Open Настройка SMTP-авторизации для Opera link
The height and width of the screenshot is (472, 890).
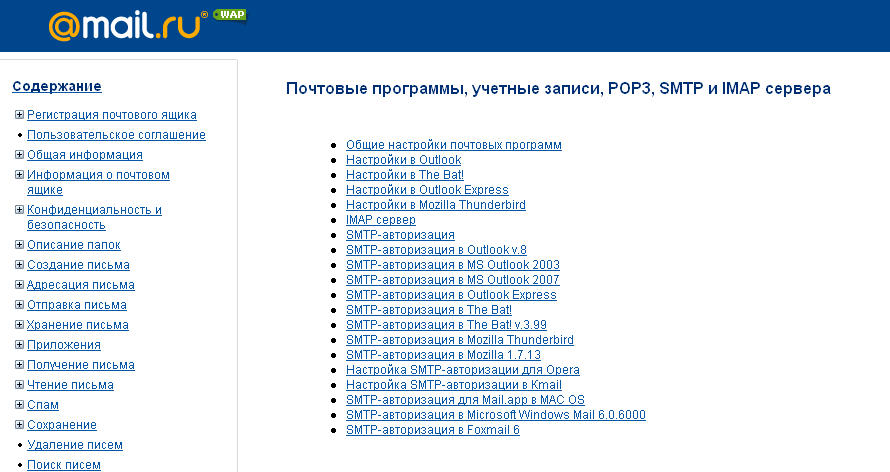pos(463,370)
